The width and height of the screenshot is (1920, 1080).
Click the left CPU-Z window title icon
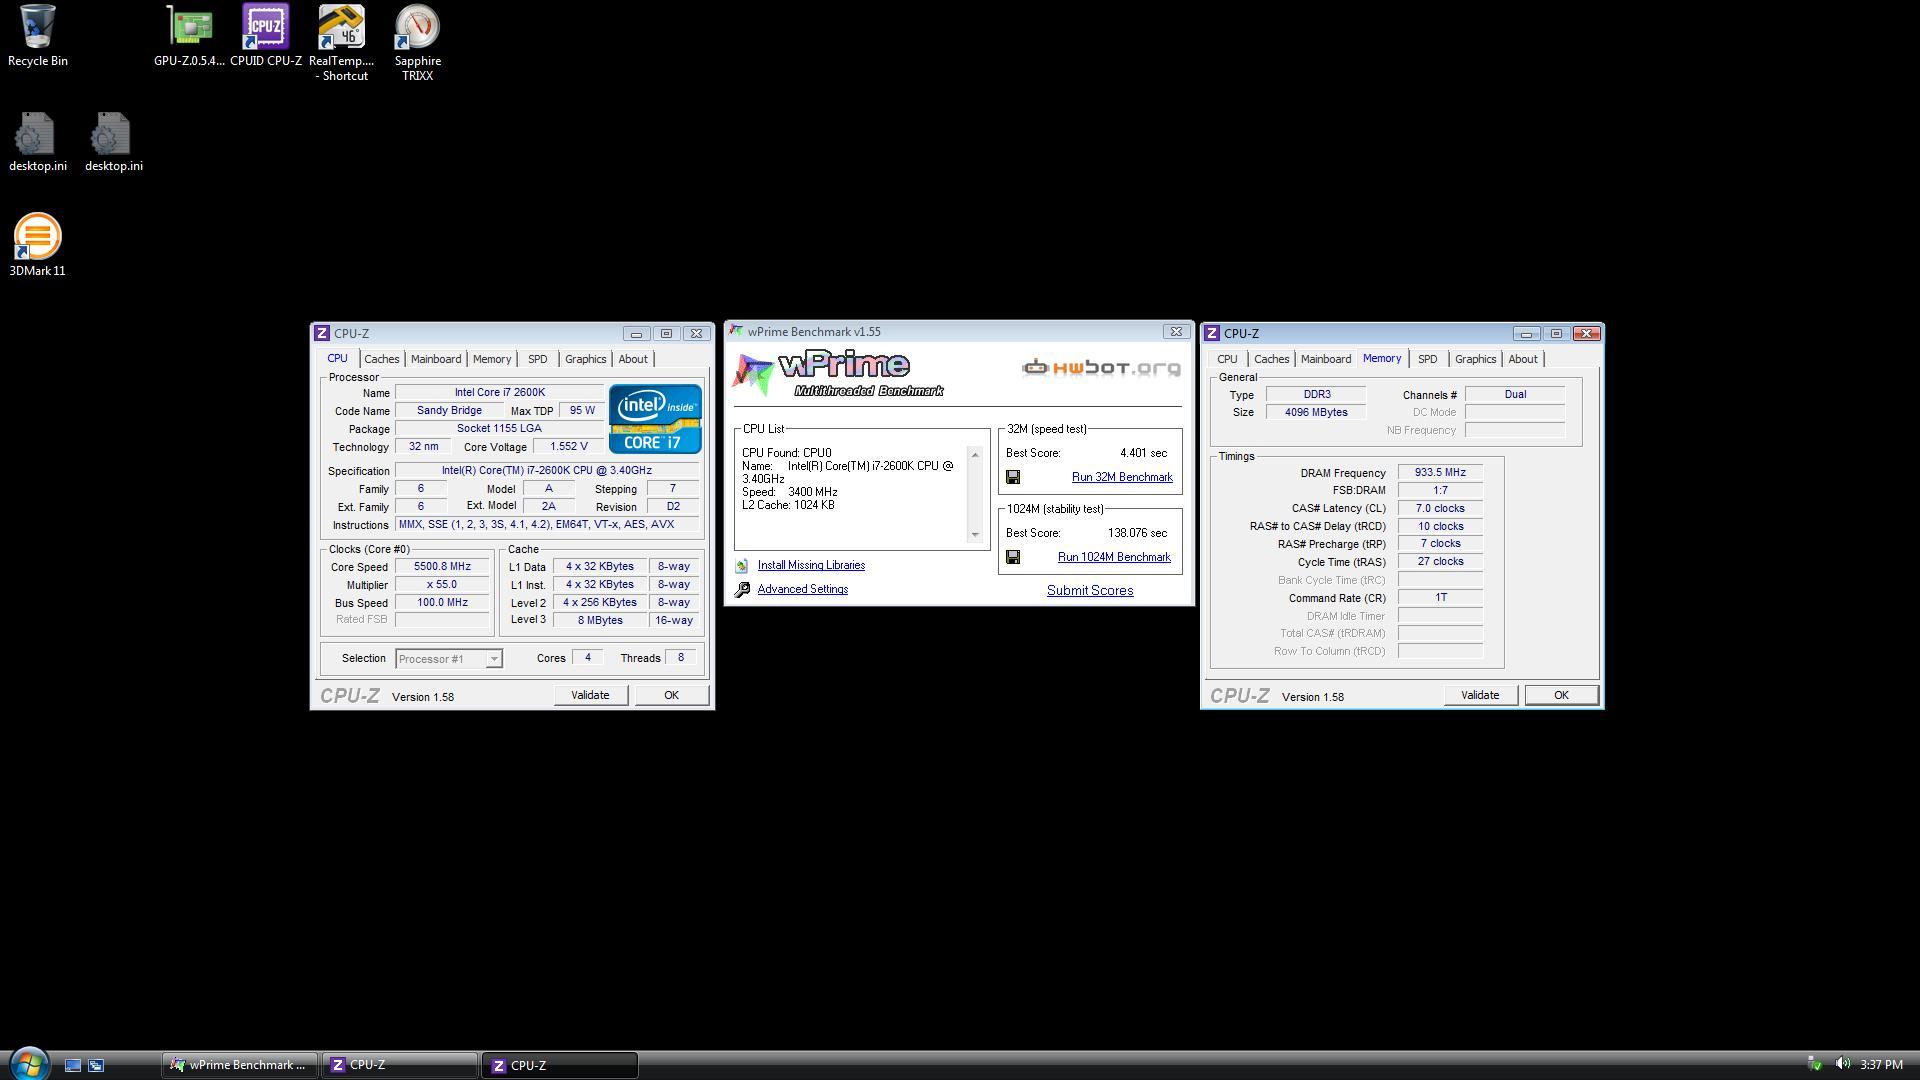322,334
